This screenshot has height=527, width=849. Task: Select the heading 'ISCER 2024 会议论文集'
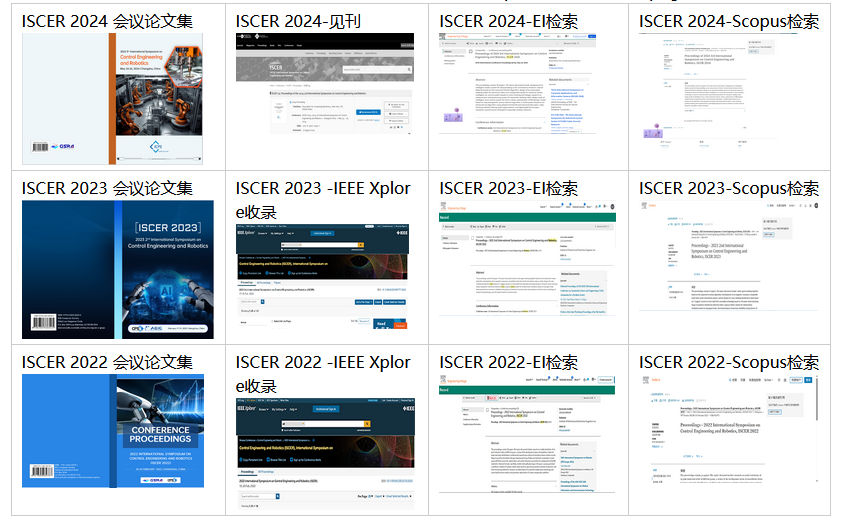pyautogui.click(x=107, y=21)
